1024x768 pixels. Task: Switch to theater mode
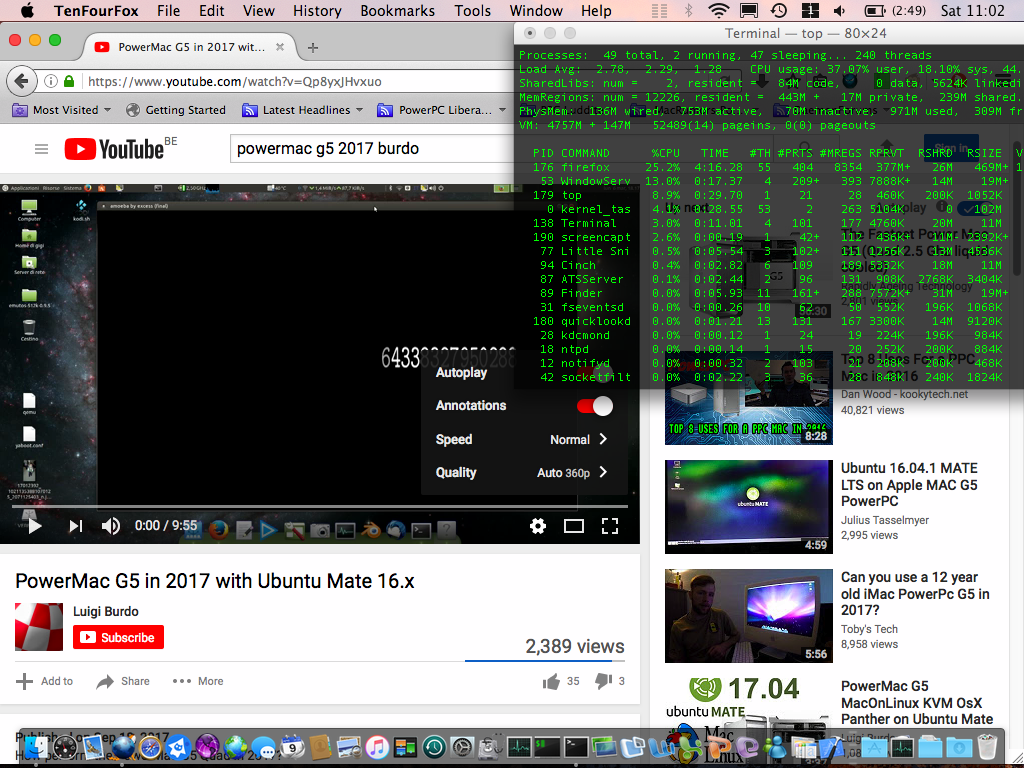[573, 526]
